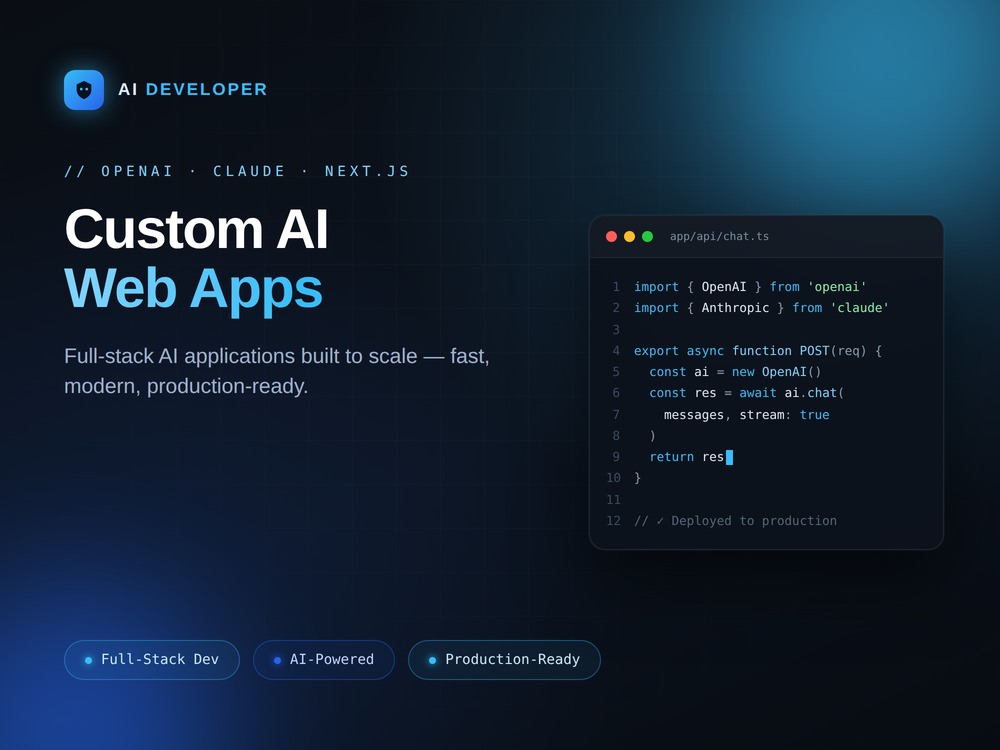Image resolution: width=1000 pixels, height=750 pixels.
Task: Click the "// ✓ Deployed to production" comment
Action: (735, 521)
